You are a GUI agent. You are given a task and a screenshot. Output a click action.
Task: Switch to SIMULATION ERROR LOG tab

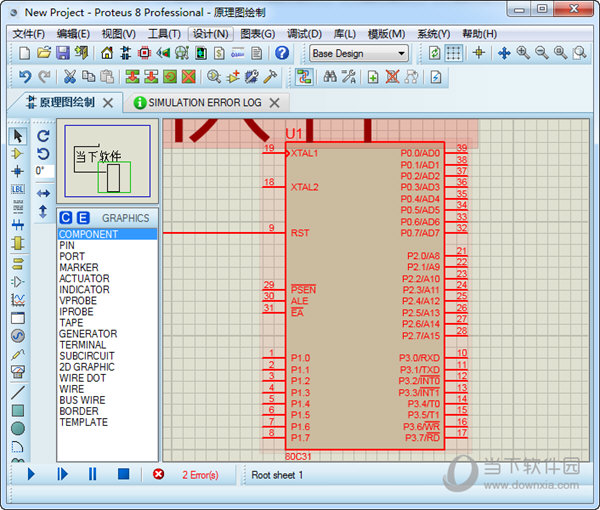coord(204,103)
